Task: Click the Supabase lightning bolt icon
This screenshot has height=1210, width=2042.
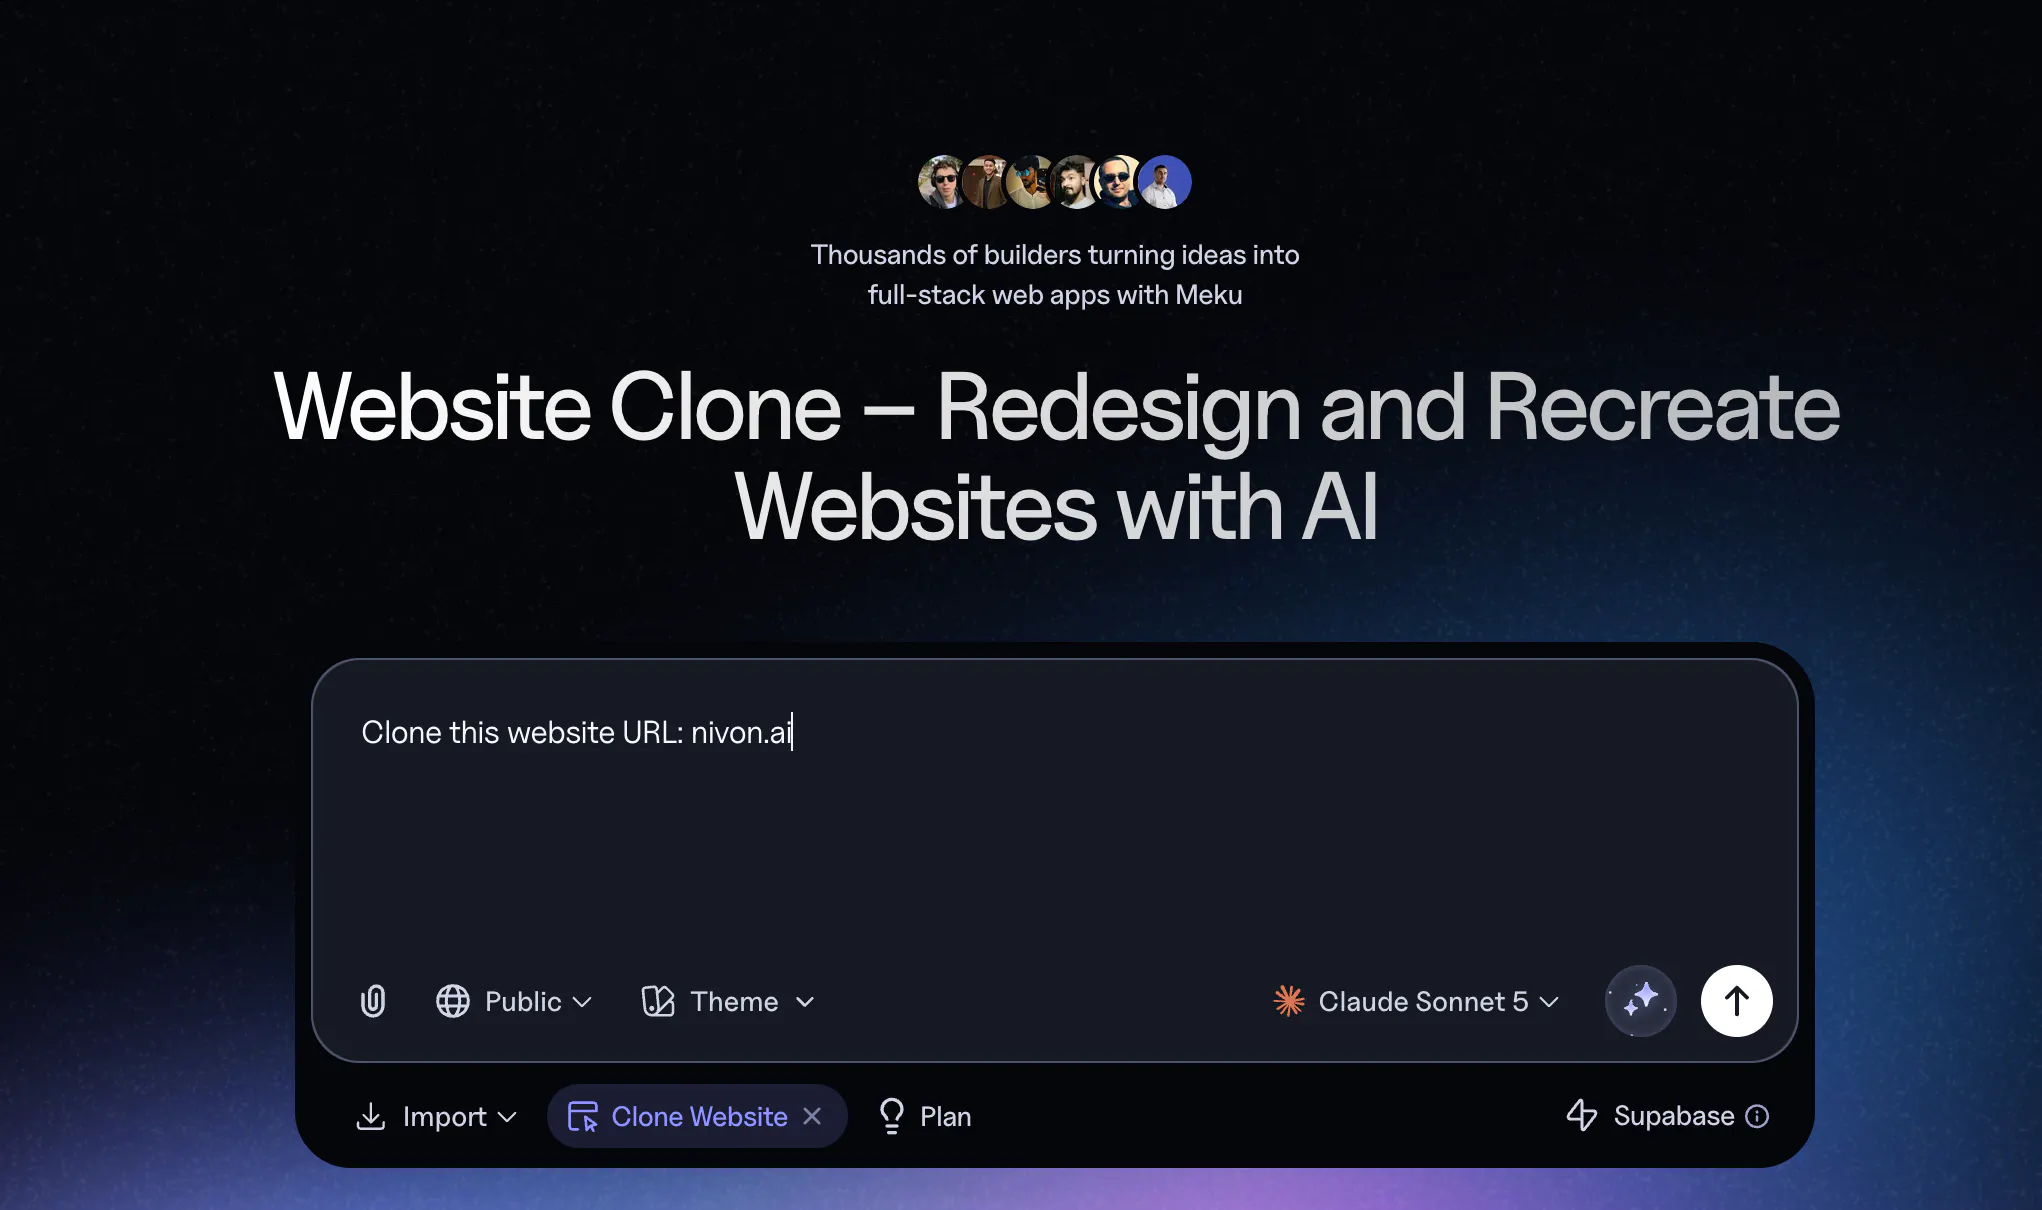Action: 1582,1115
